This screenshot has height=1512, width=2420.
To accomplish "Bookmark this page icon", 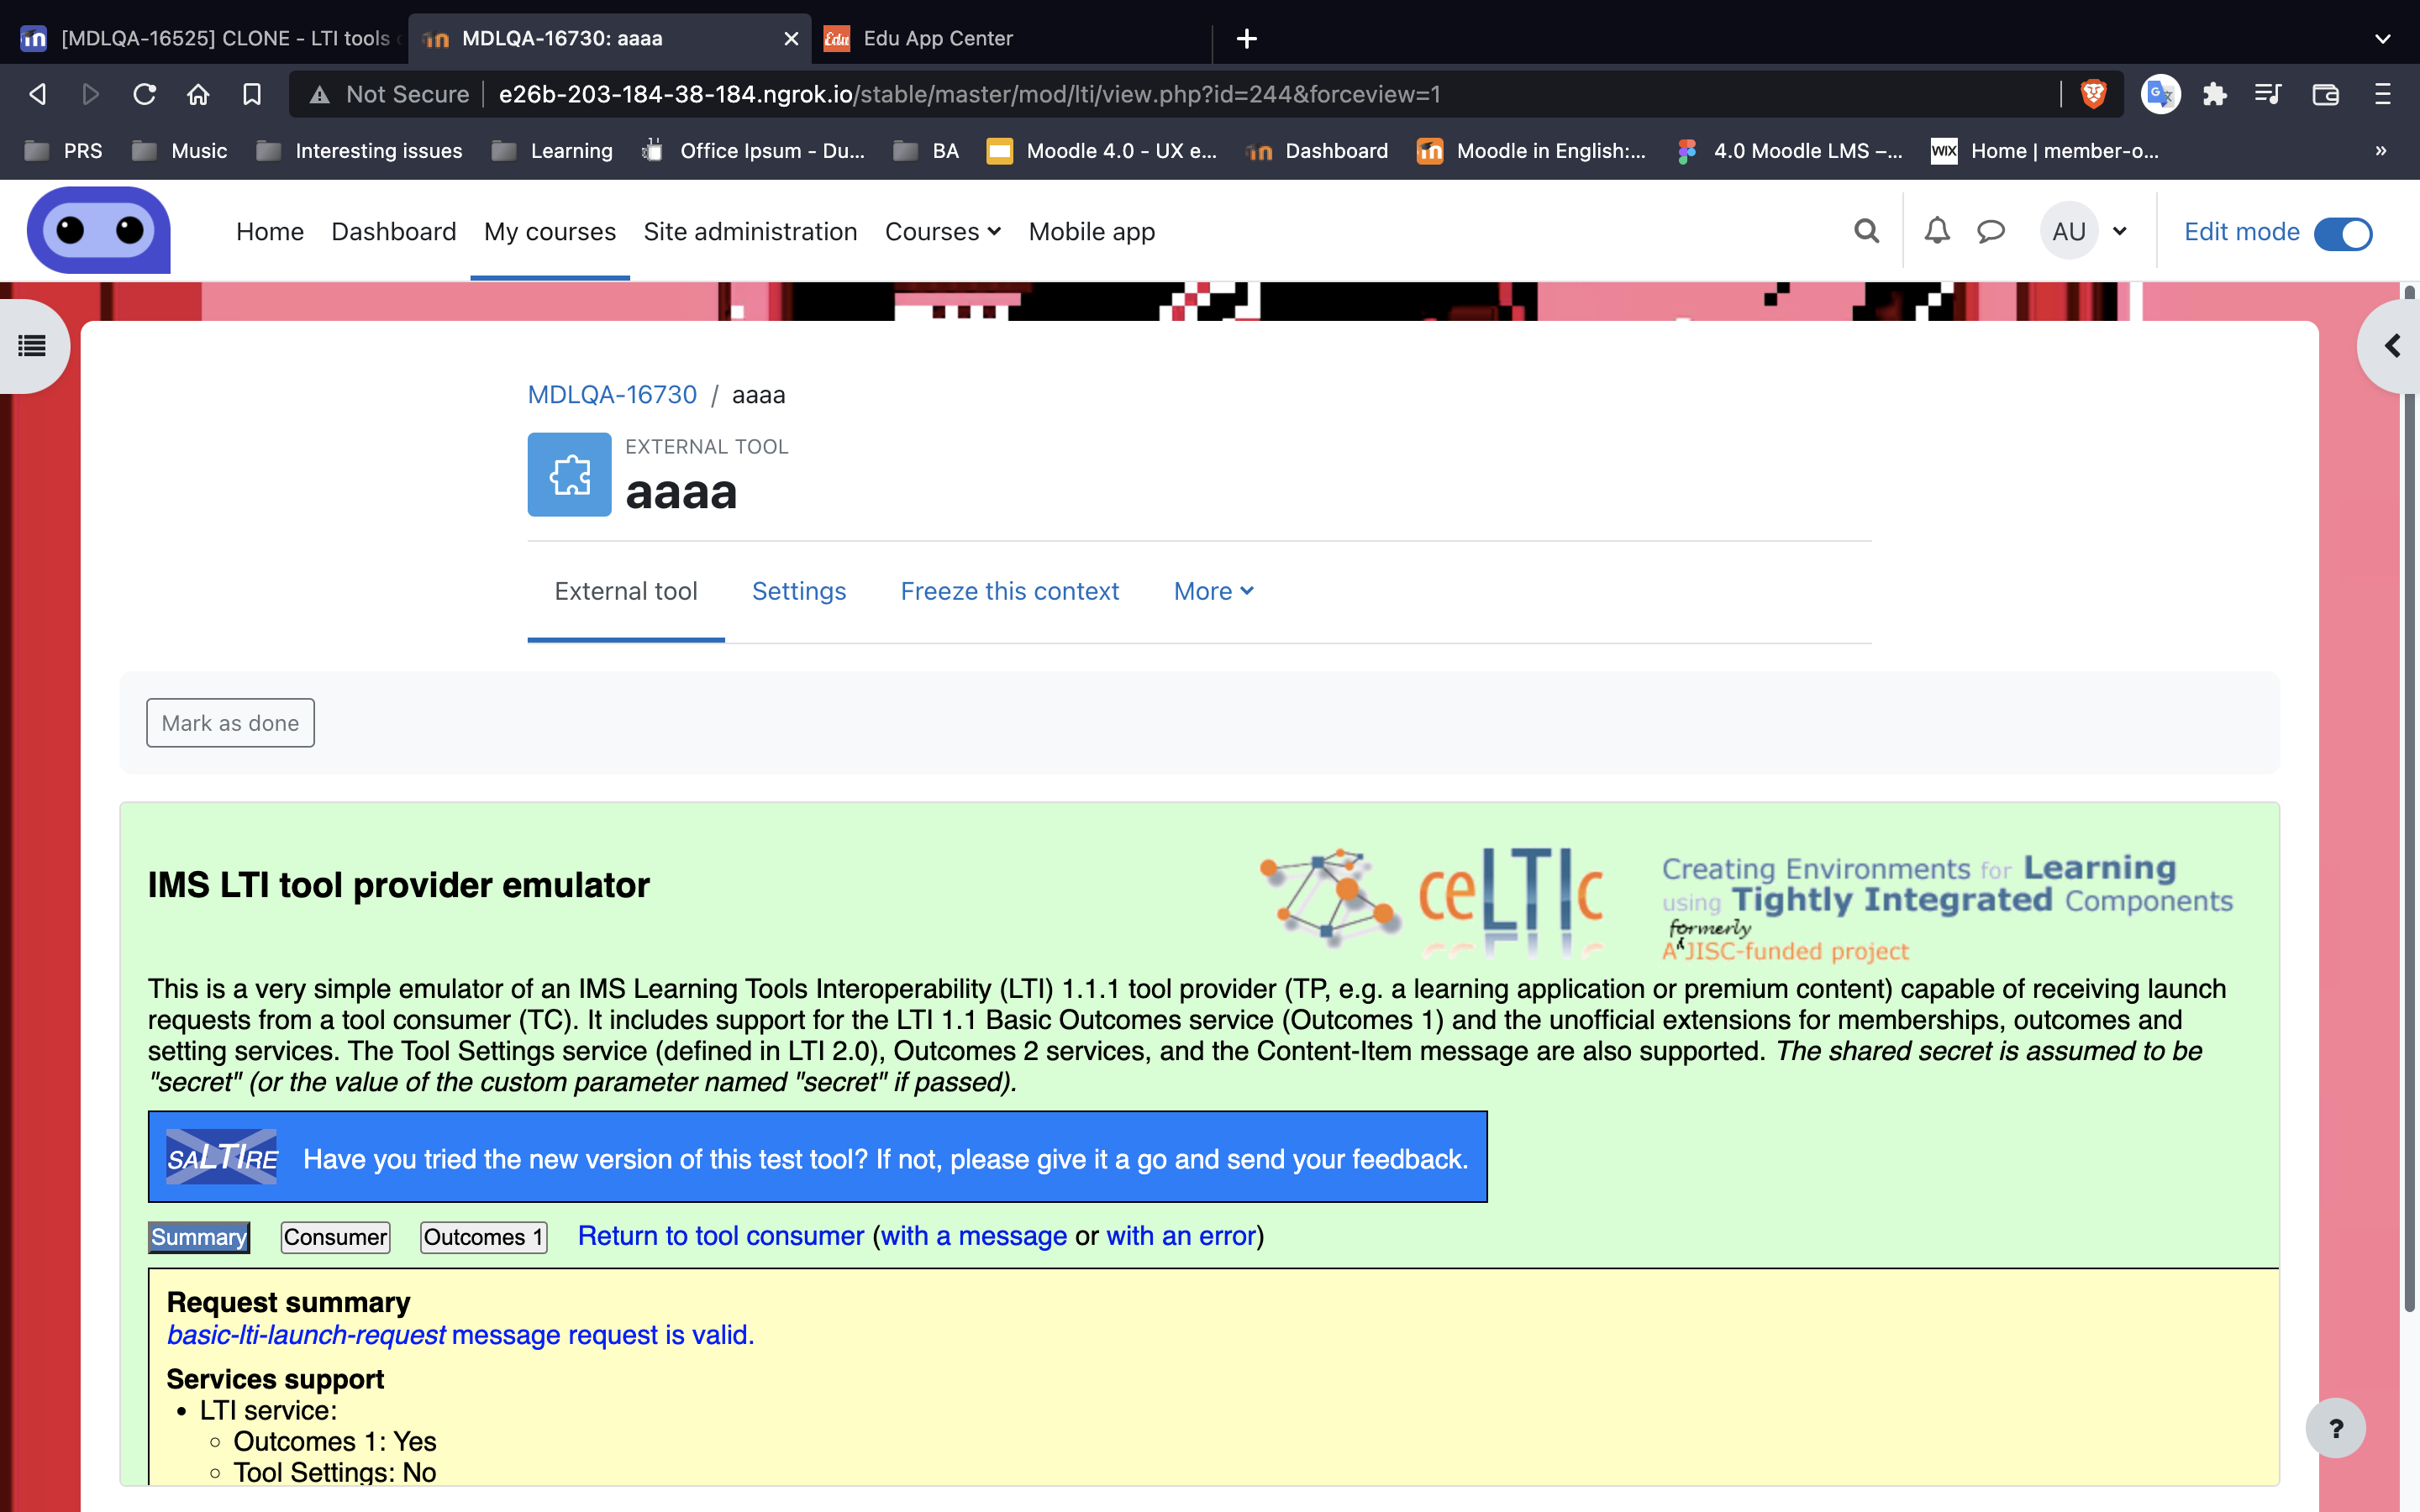I will click(252, 94).
